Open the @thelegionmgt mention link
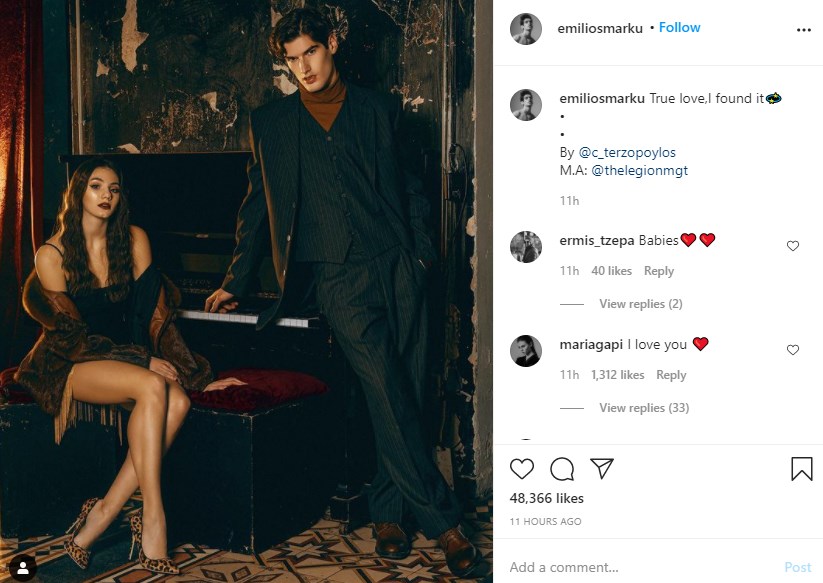This screenshot has width=823, height=583. point(639,171)
